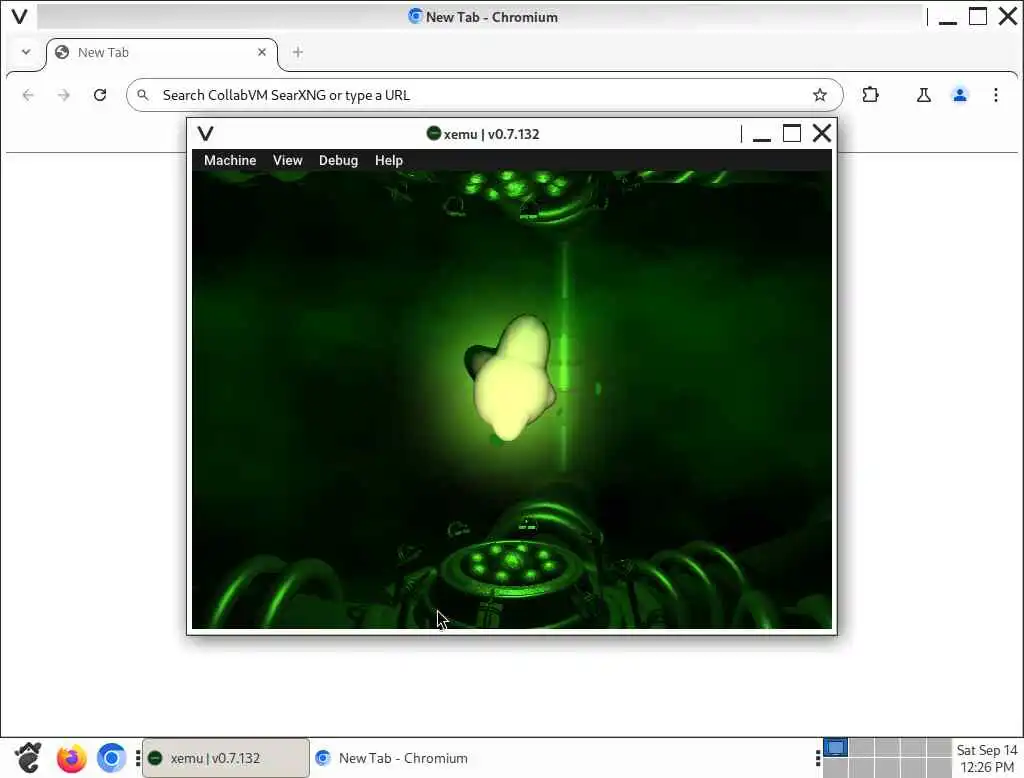Open the tab search chevron in Chromium
The height and width of the screenshot is (778, 1024).
tap(25, 52)
